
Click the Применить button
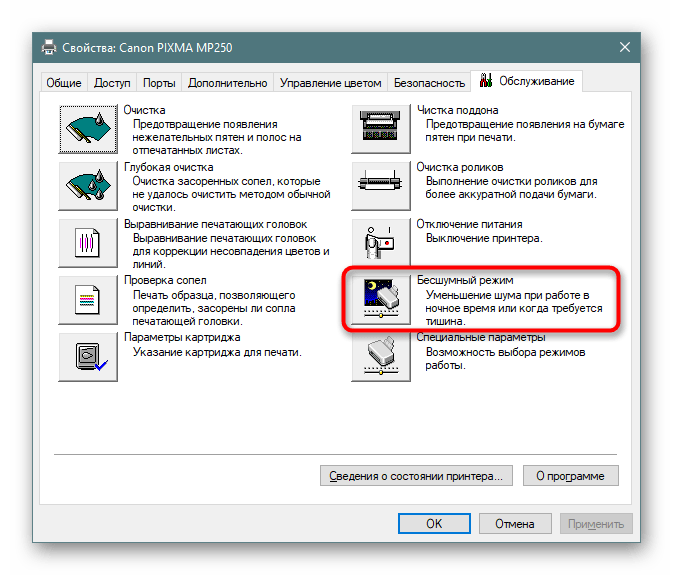596,524
